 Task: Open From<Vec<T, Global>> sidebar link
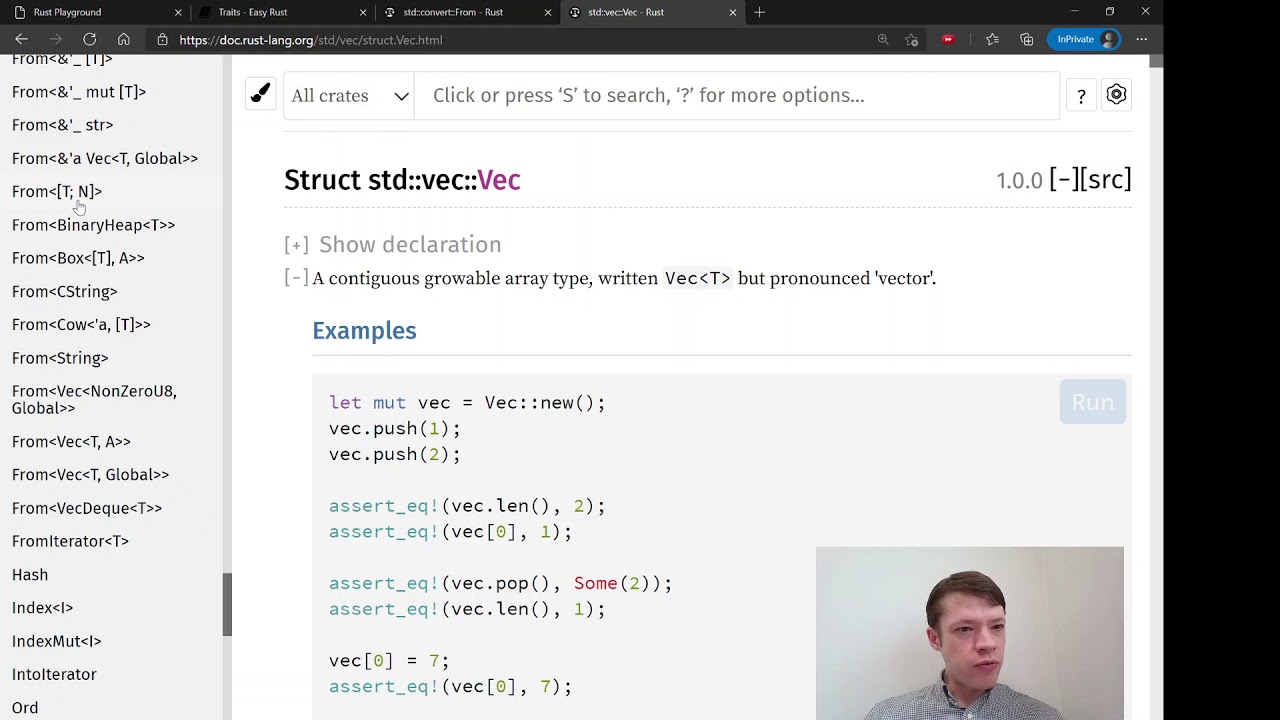(90, 475)
